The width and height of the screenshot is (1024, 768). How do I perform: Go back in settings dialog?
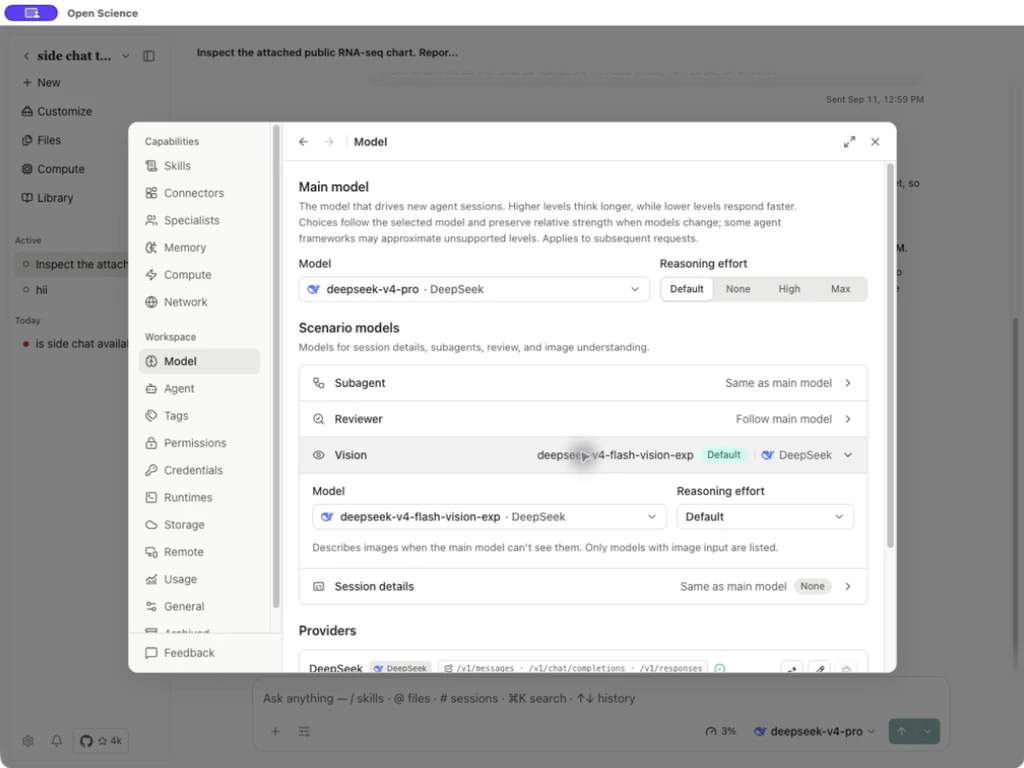(x=303, y=142)
